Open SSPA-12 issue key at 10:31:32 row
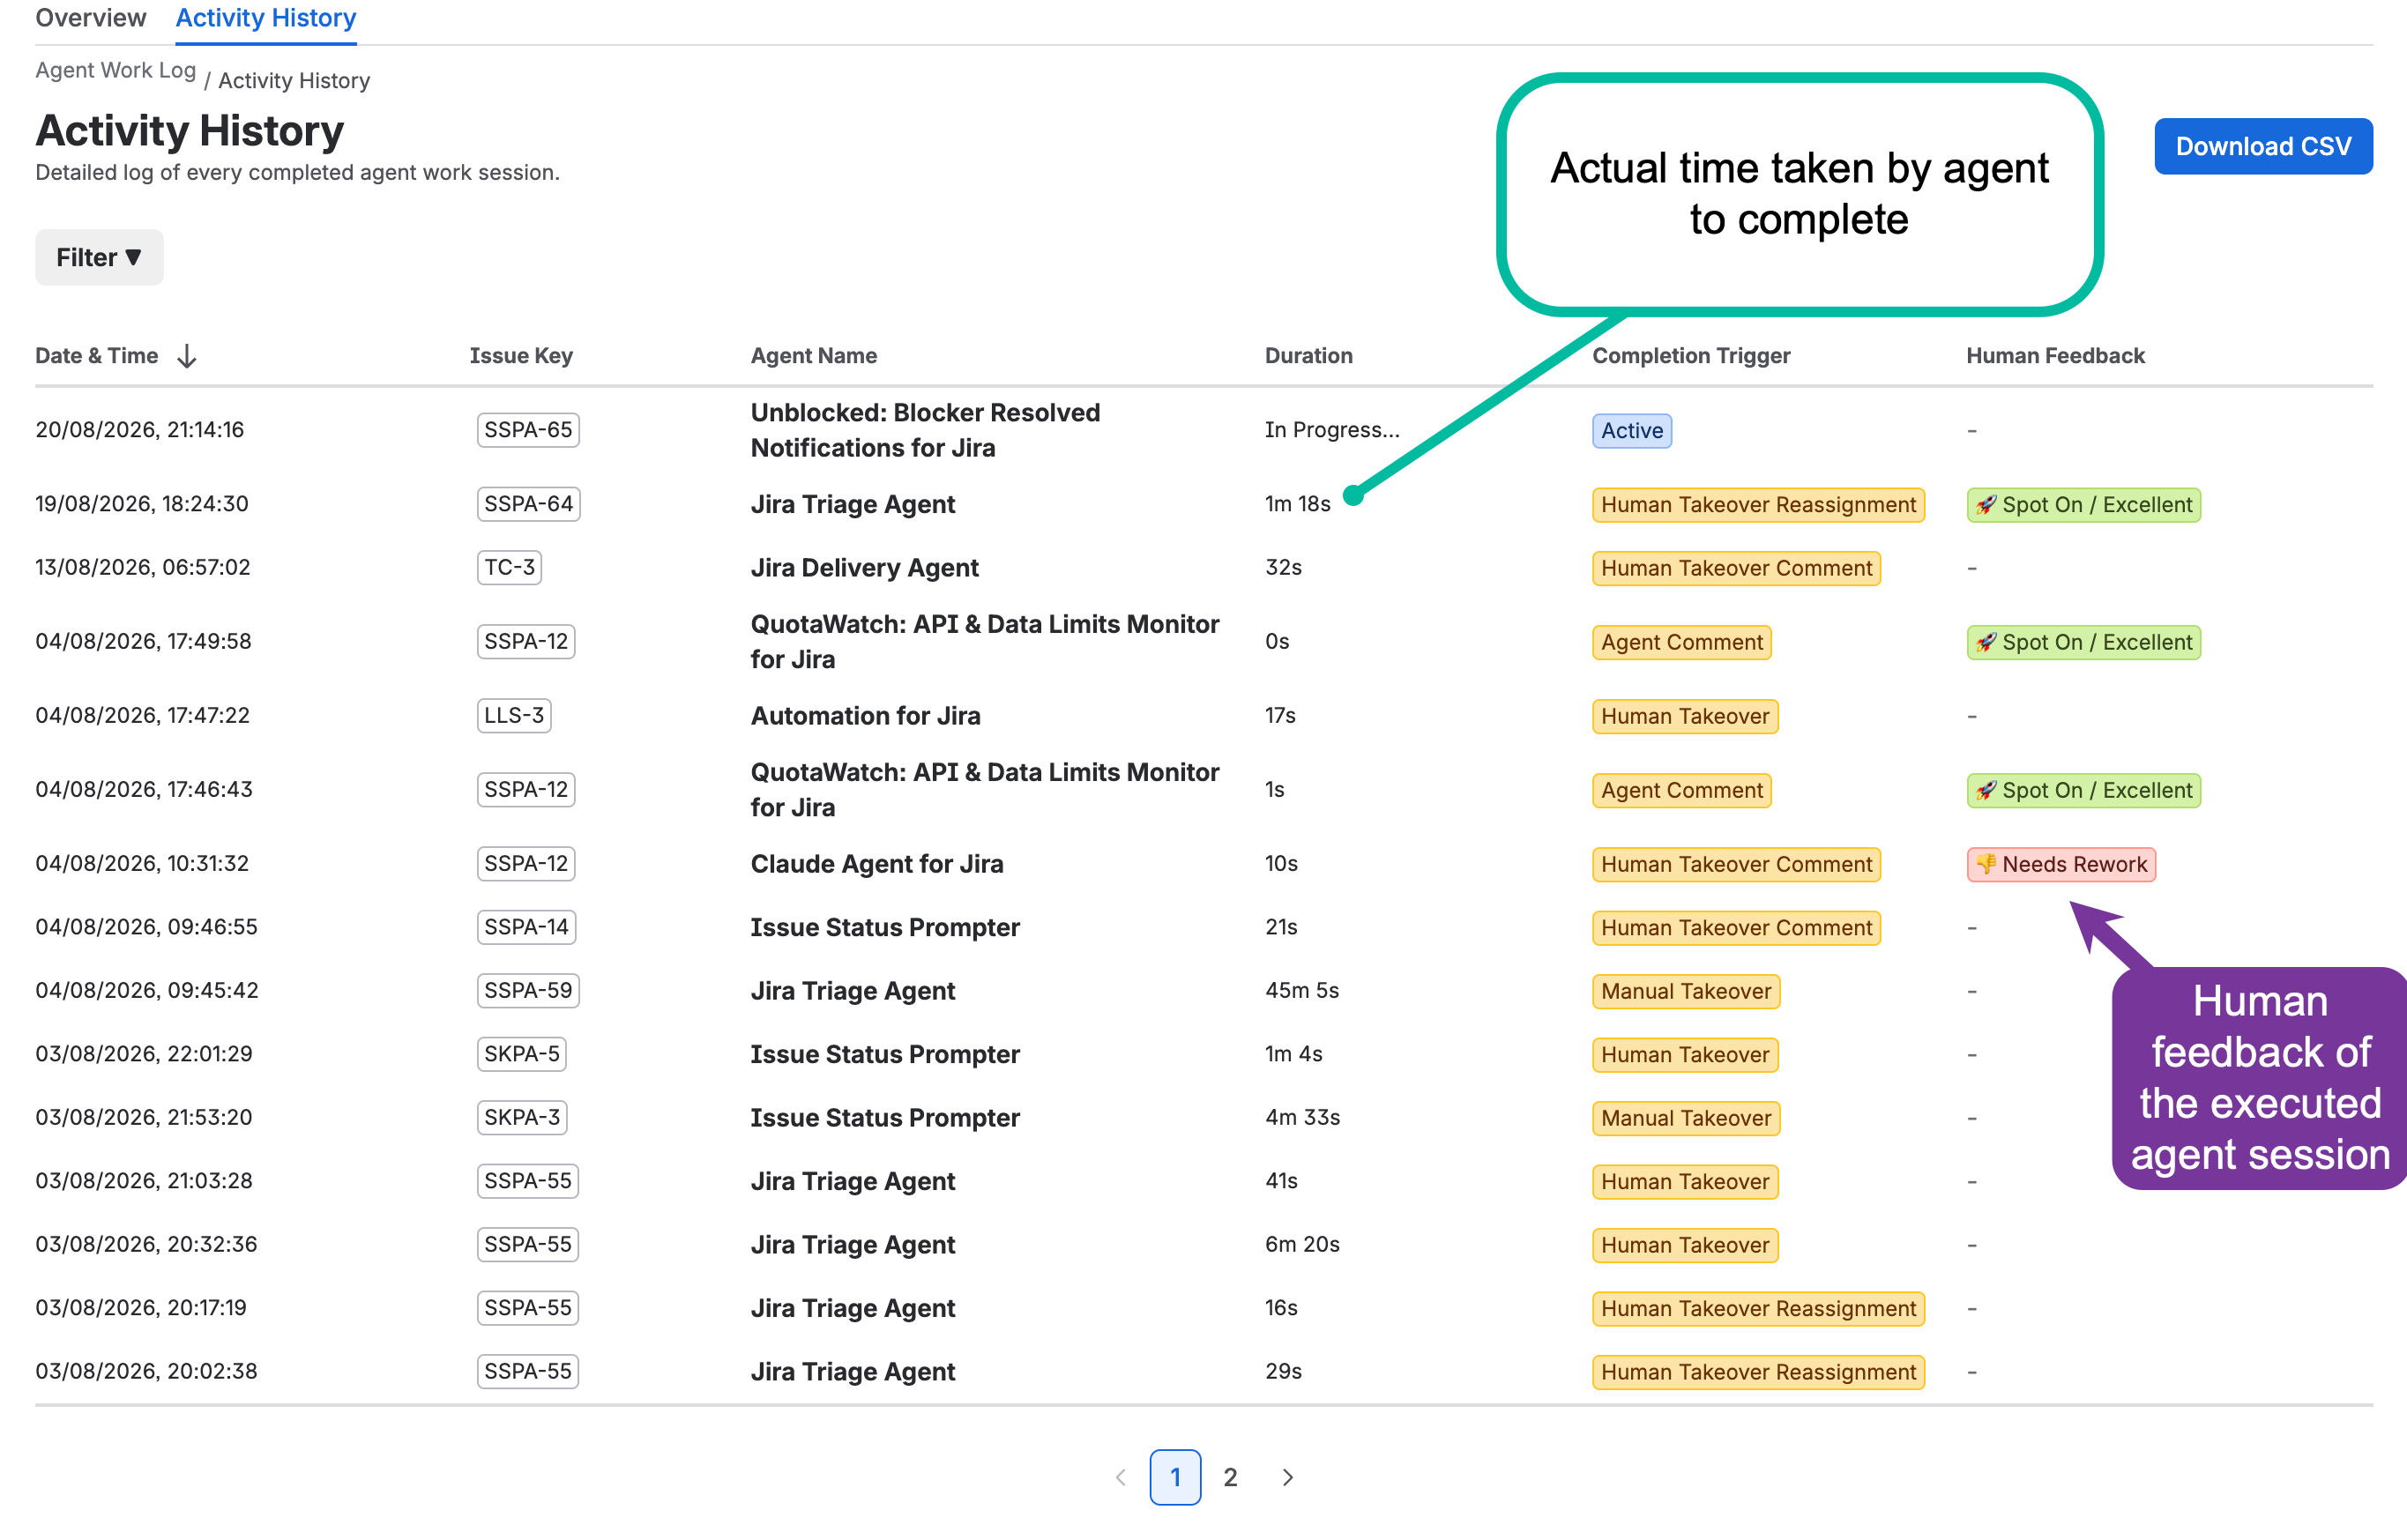The width and height of the screenshot is (2407, 1540). (x=526, y=864)
